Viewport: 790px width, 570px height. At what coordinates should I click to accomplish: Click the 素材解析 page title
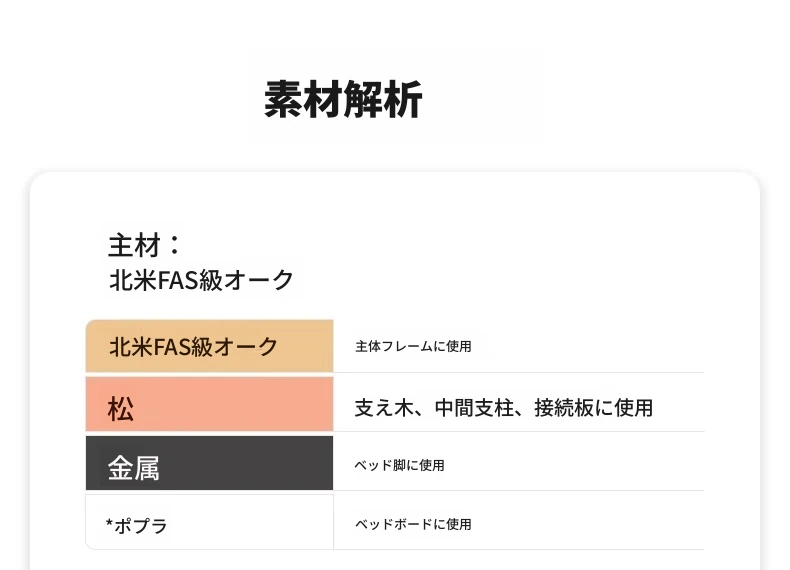point(343,100)
